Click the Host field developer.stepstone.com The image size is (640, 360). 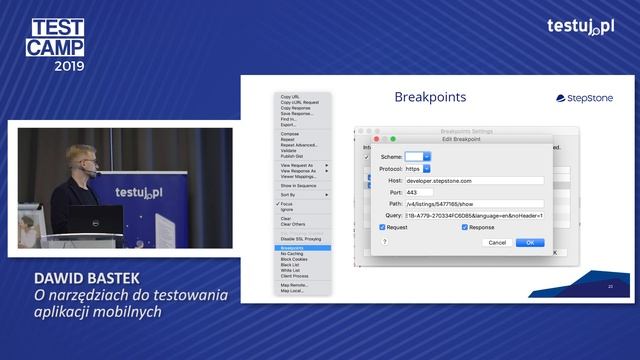[x=474, y=181]
